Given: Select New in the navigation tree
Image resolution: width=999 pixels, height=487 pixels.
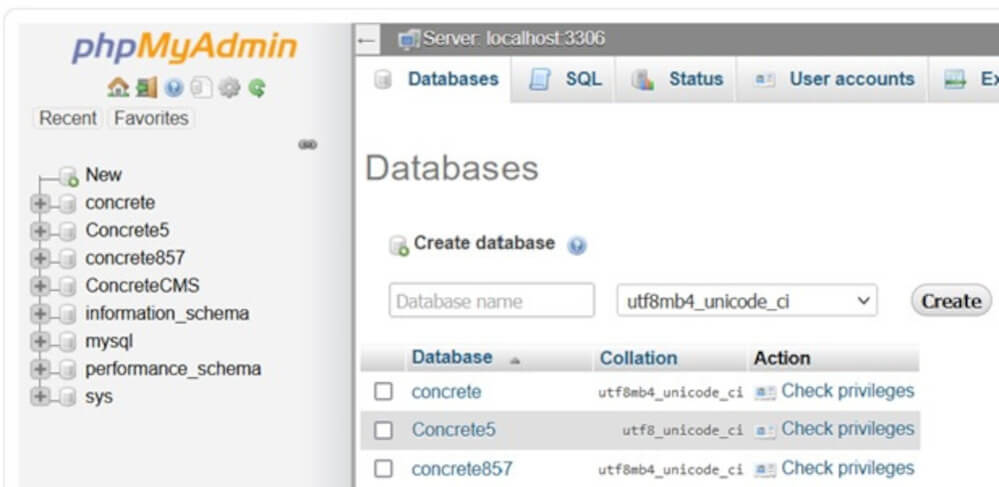Looking at the screenshot, I should [103, 175].
